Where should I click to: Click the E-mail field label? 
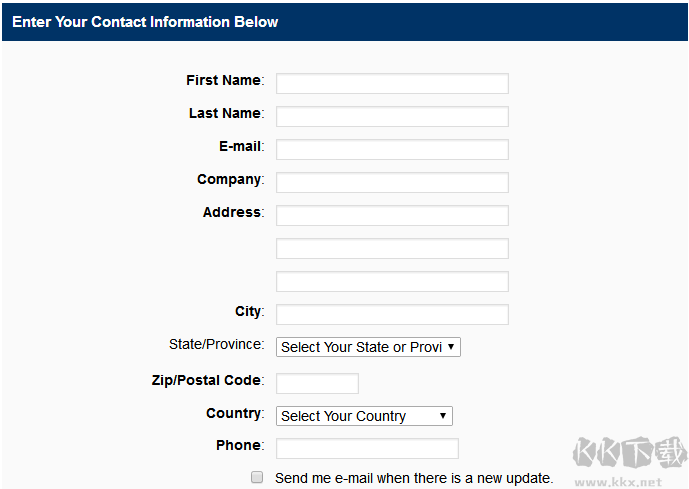(240, 146)
